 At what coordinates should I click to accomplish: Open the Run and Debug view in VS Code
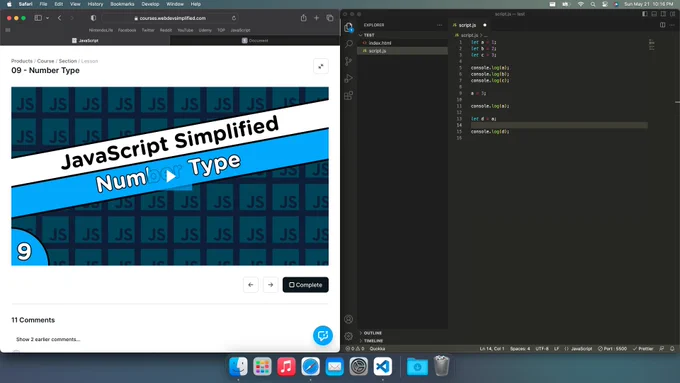point(348,79)
